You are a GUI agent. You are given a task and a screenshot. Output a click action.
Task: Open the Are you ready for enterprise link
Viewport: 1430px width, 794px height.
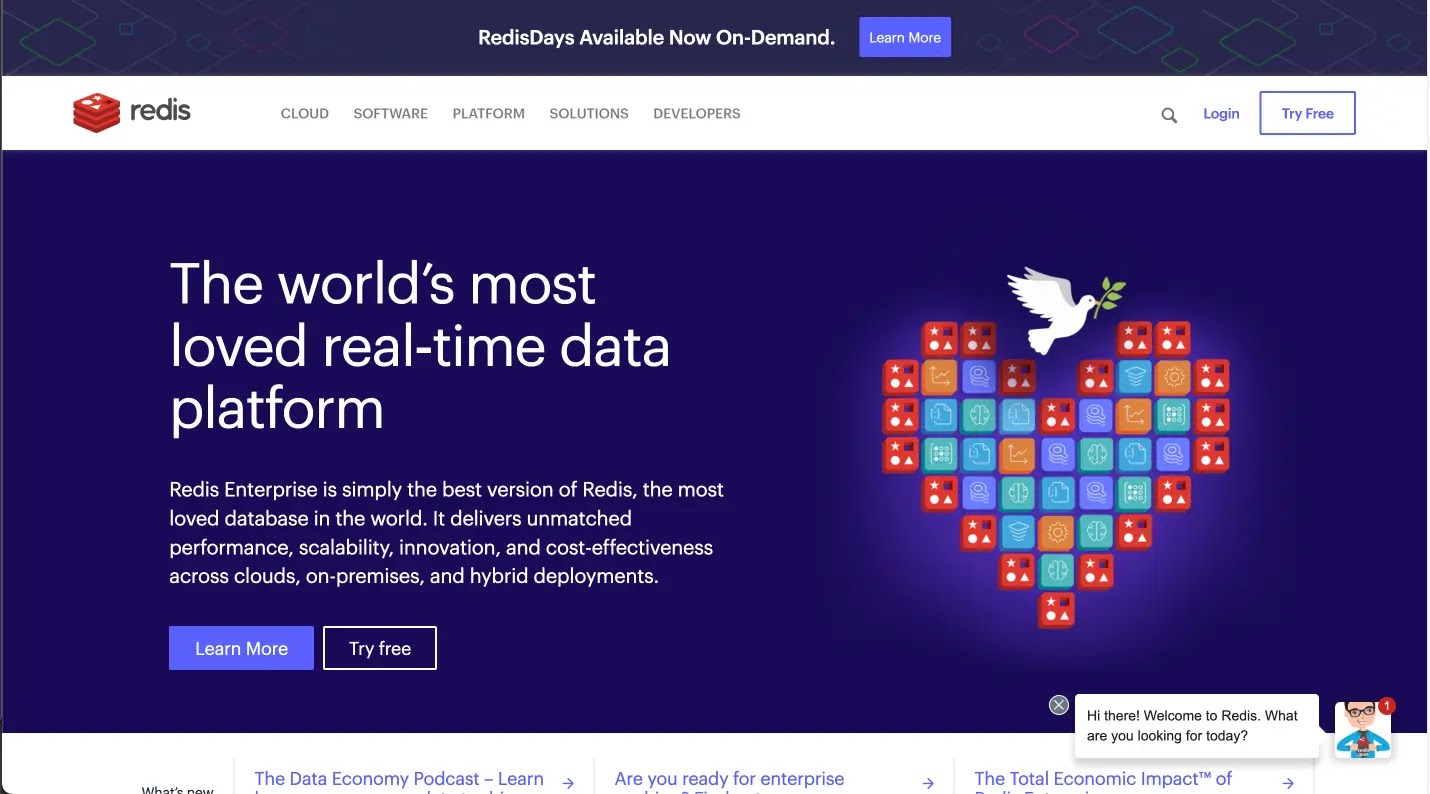730,783
